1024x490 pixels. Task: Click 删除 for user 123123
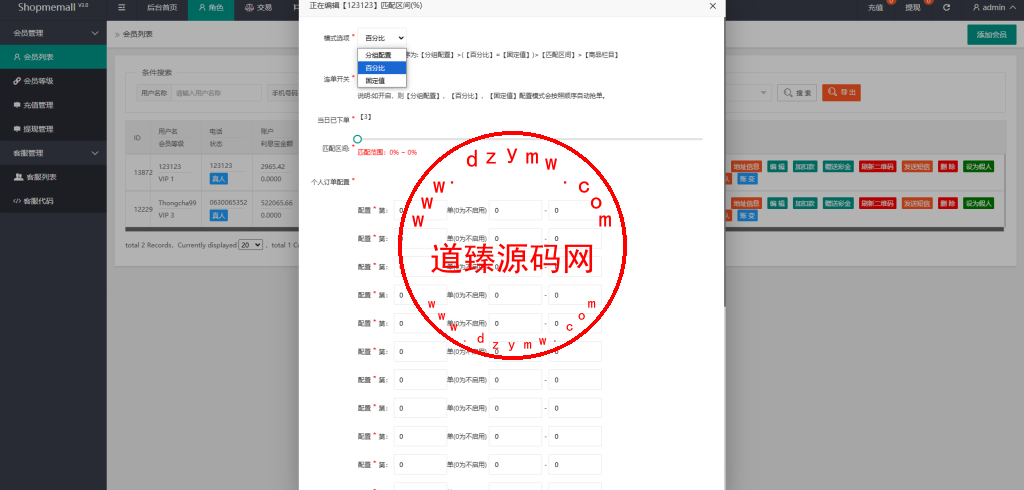(948, 167)
